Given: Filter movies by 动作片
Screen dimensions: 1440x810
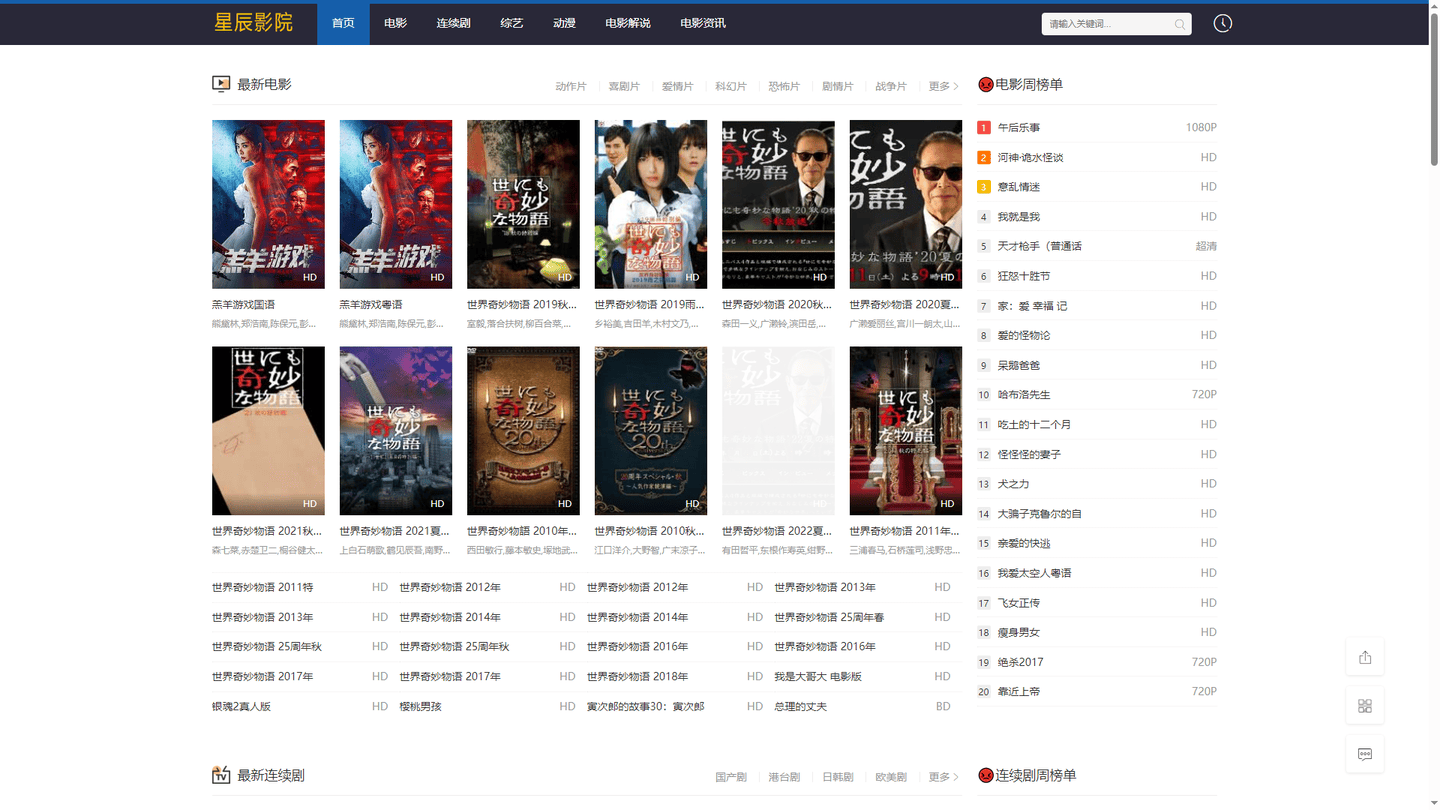Looking at the screenshot, I should (x=571, y=86).
